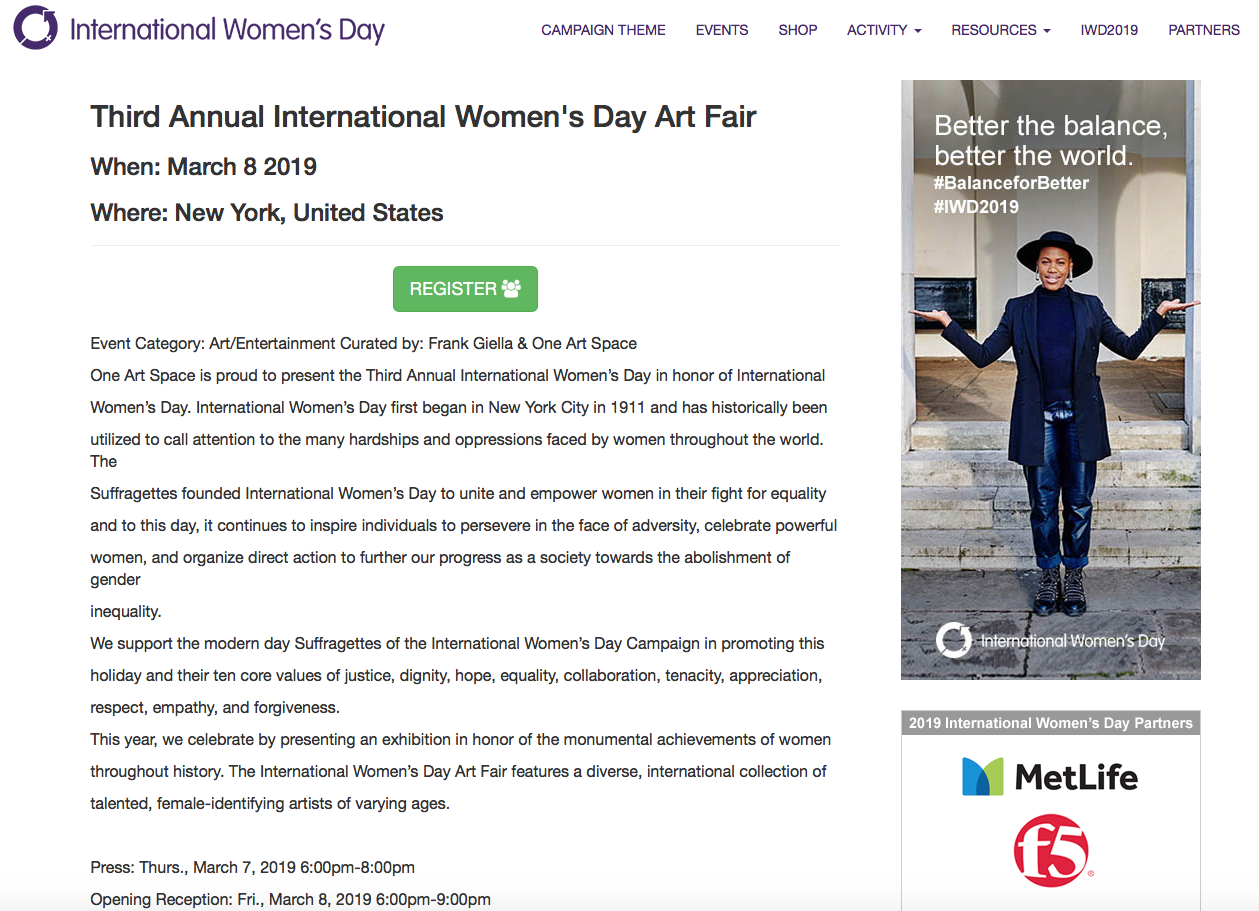Open the Shop menu item
This screenshot has width=1259, height=911.
[x=798, y=30]
